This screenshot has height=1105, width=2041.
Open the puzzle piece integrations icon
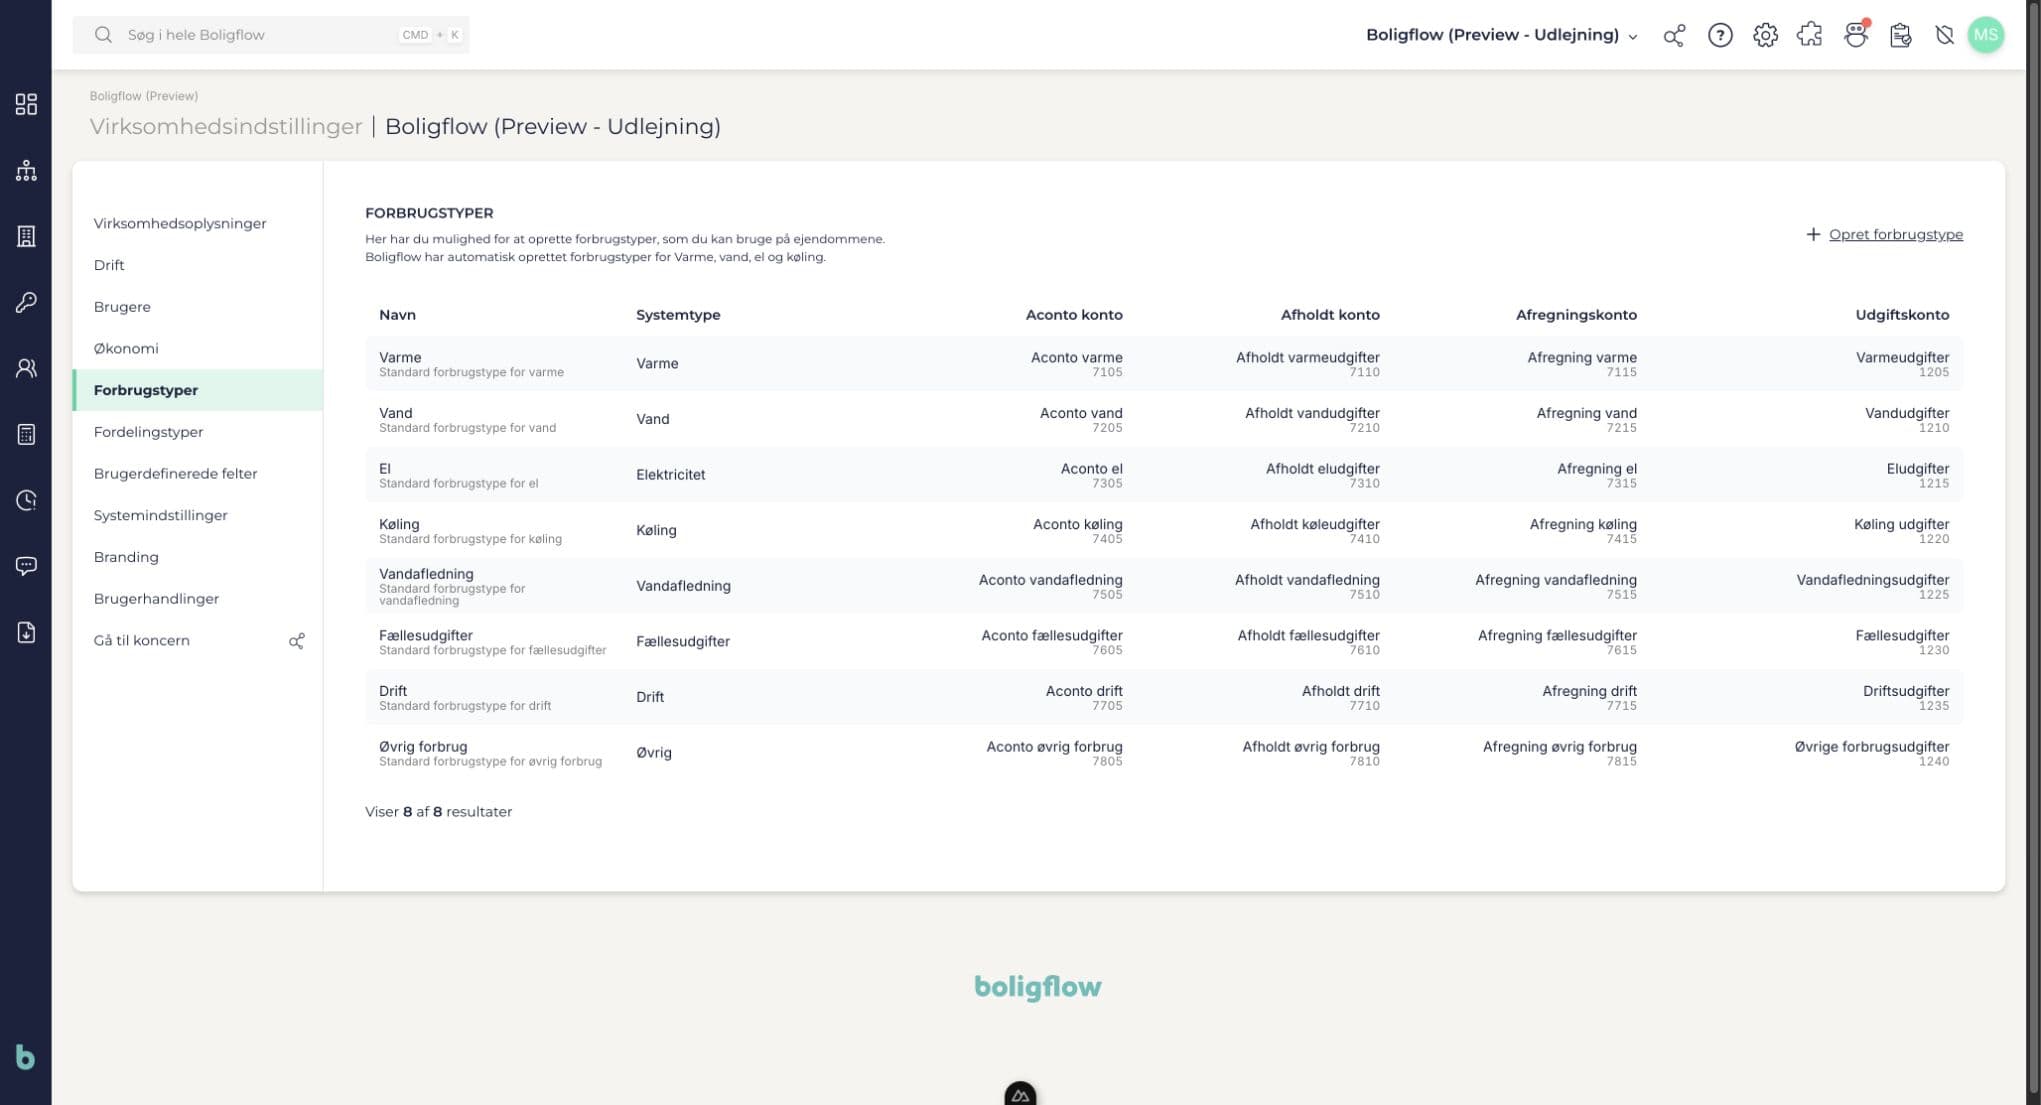pyautogui.click(x=1810, y=35)
